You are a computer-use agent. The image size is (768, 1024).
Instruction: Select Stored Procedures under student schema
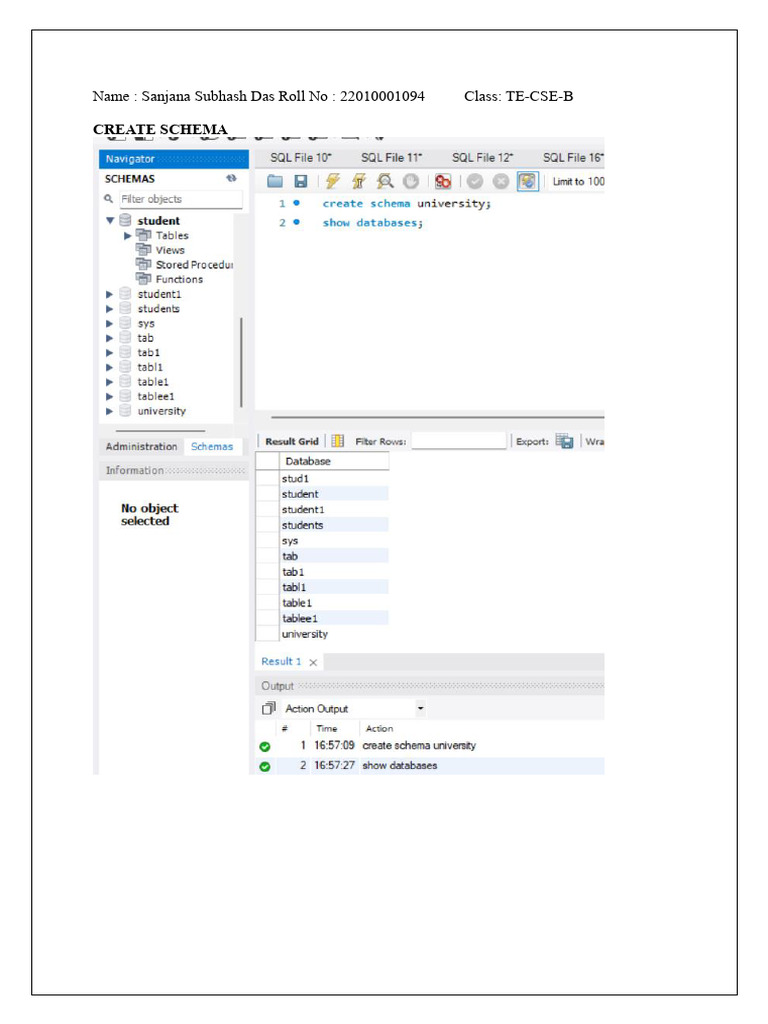pyautogui.click(x=194, y=264)
